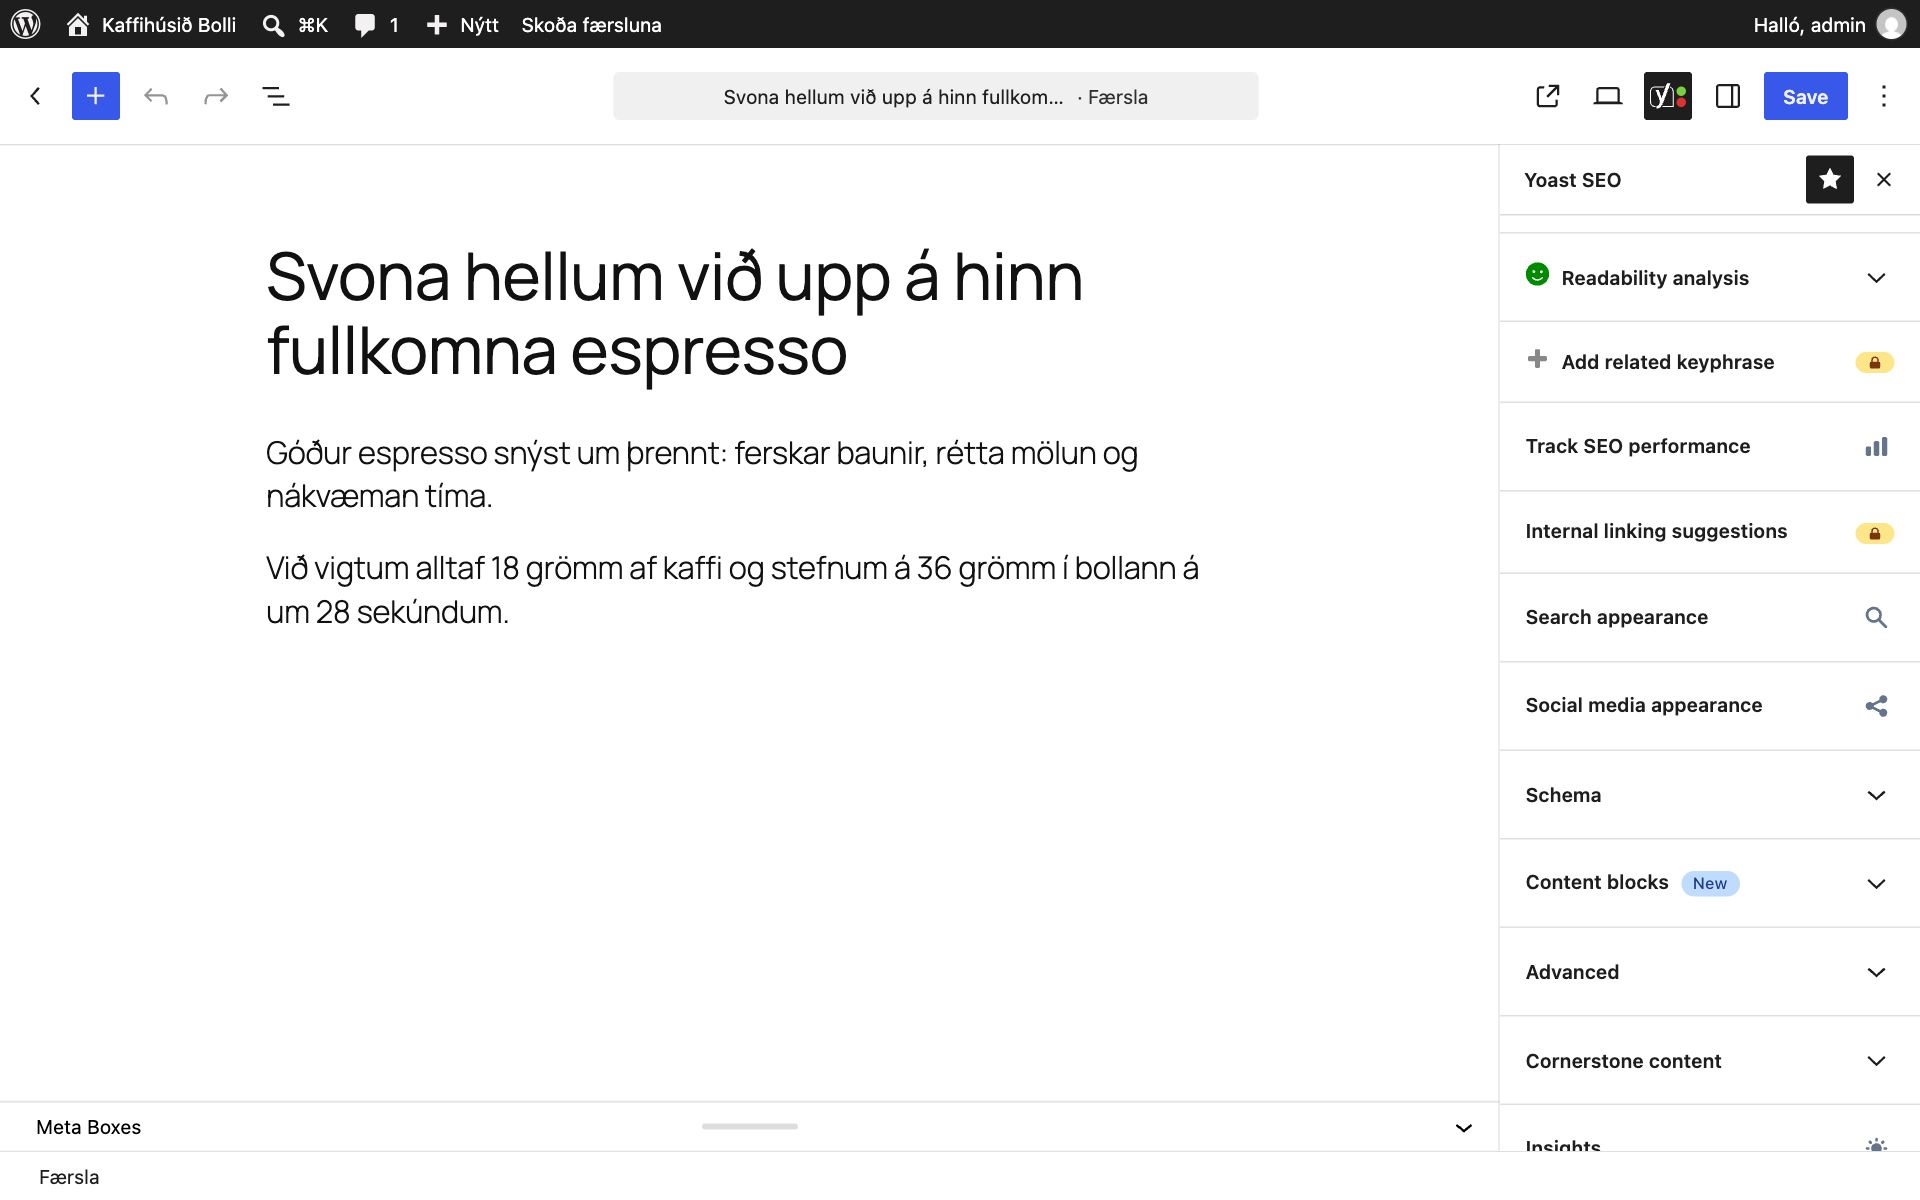Open the command palette search ⌘K

tap(295, 24)
